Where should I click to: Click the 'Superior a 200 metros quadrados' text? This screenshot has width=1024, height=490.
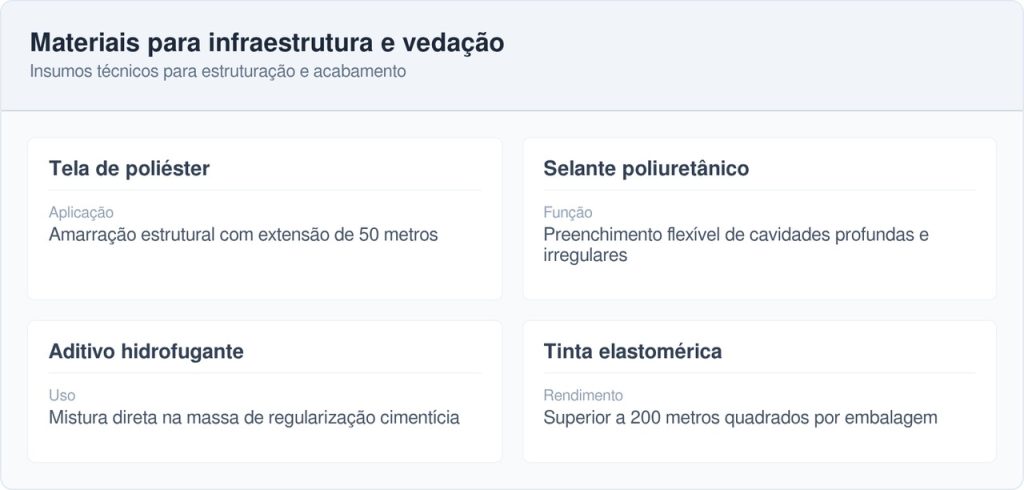coord(740,418)
